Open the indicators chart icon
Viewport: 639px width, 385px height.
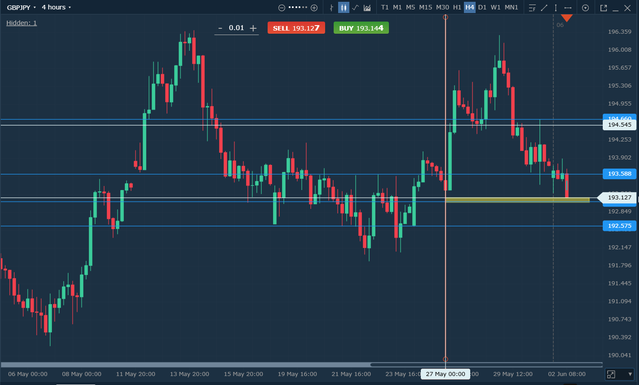[x=367, y=8]
